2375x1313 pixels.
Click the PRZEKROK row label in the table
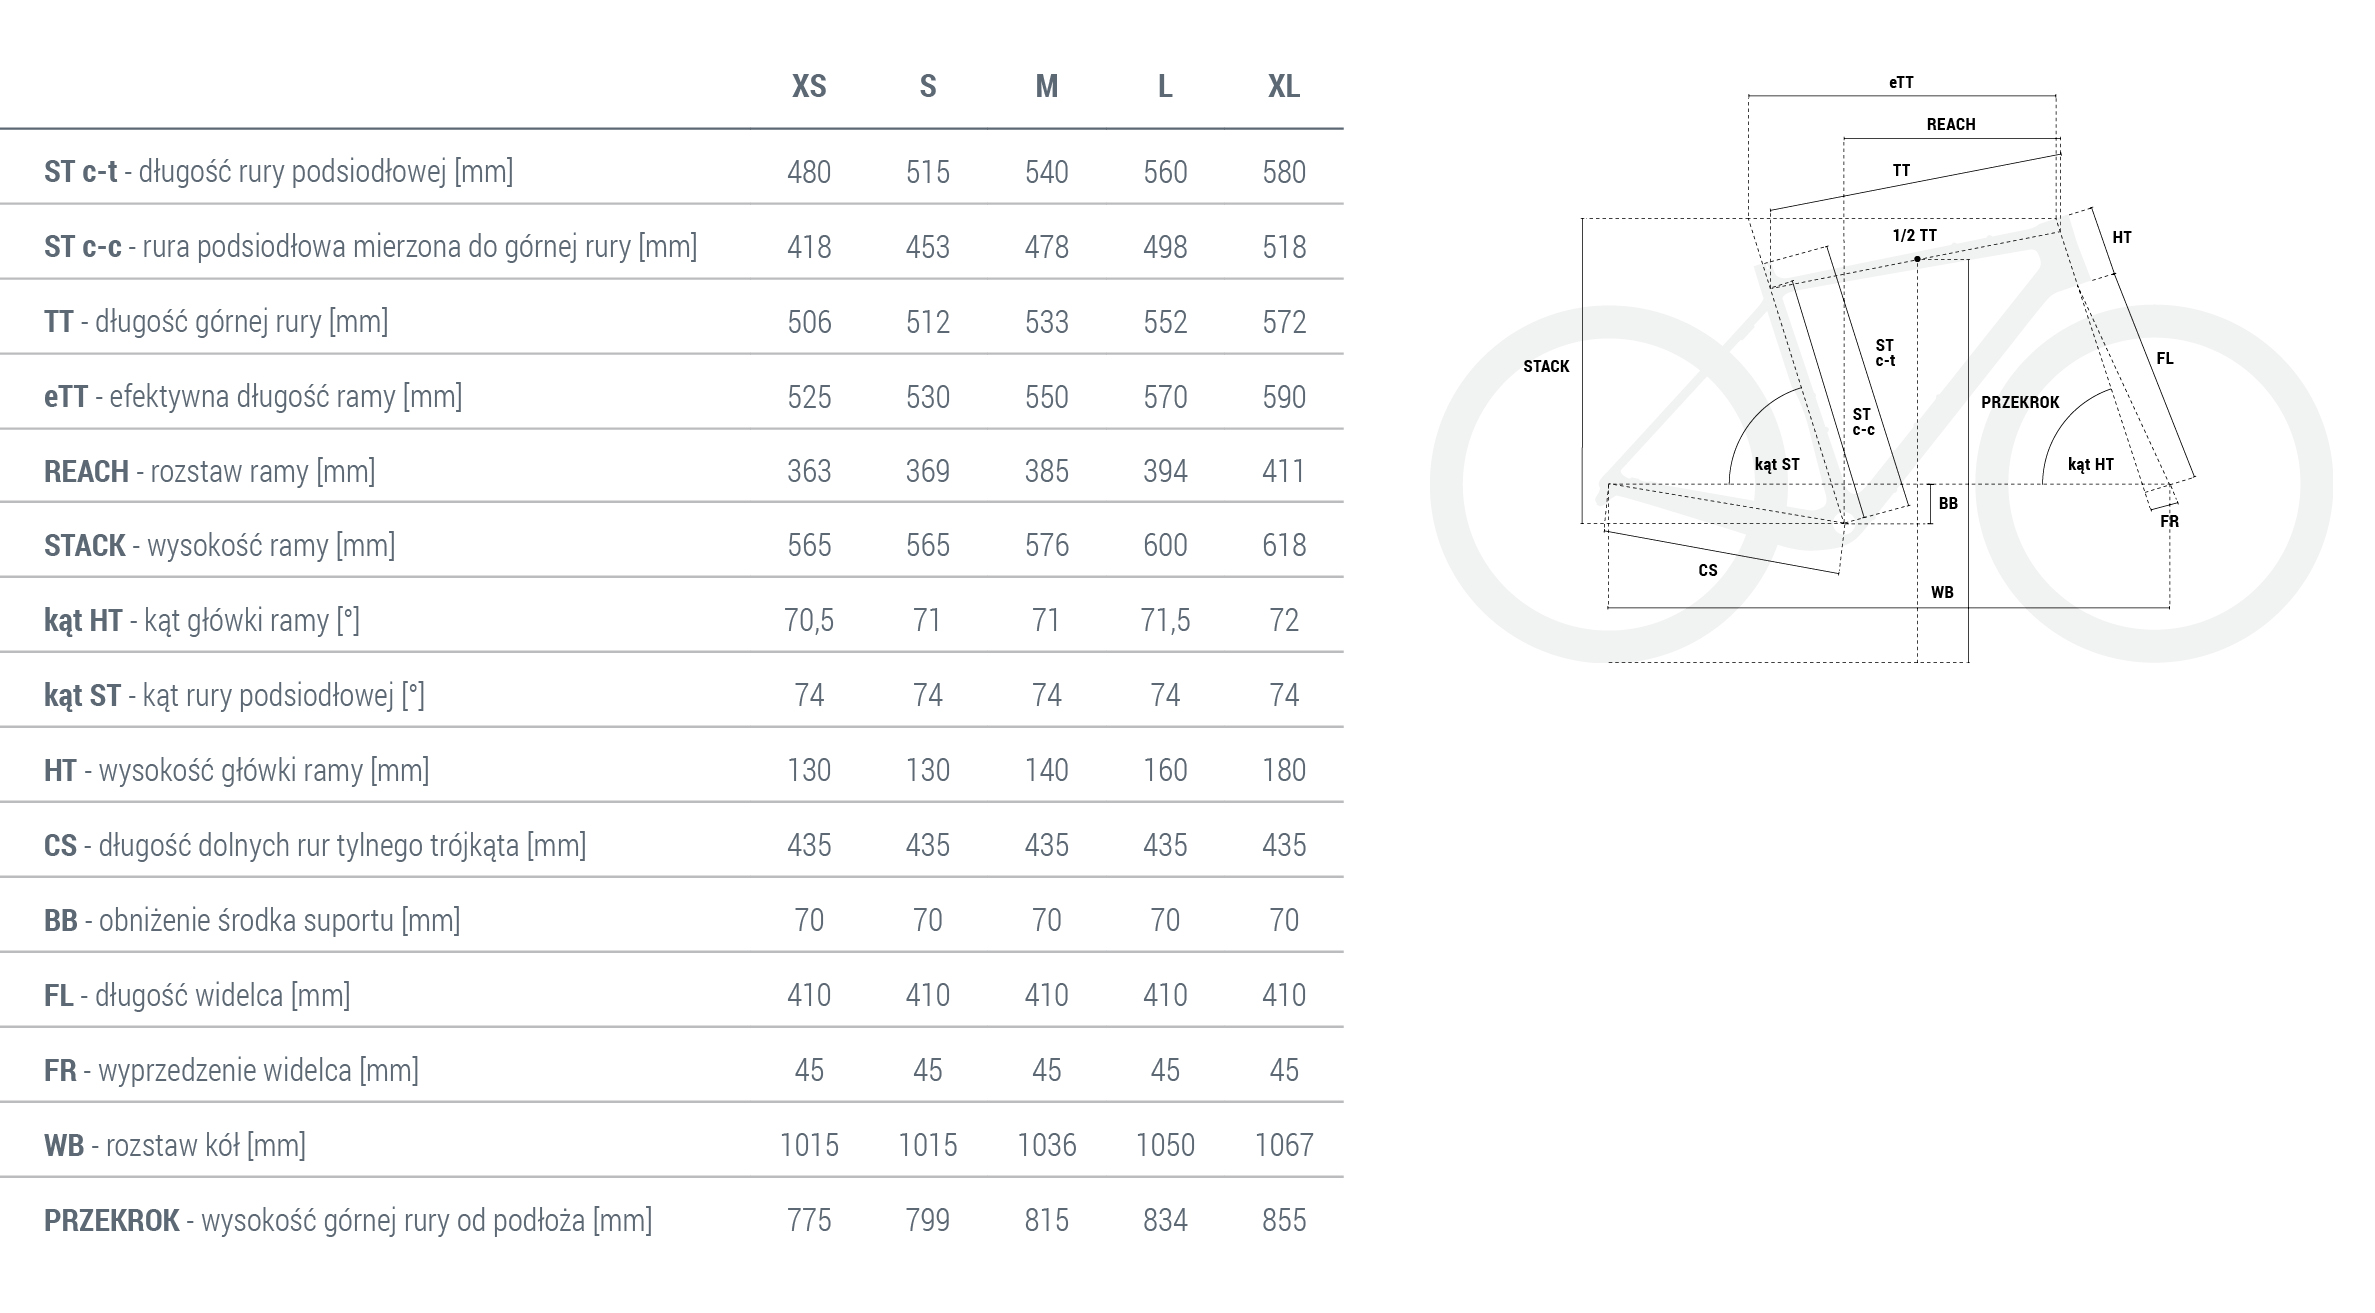click(x=347, y=1221)
